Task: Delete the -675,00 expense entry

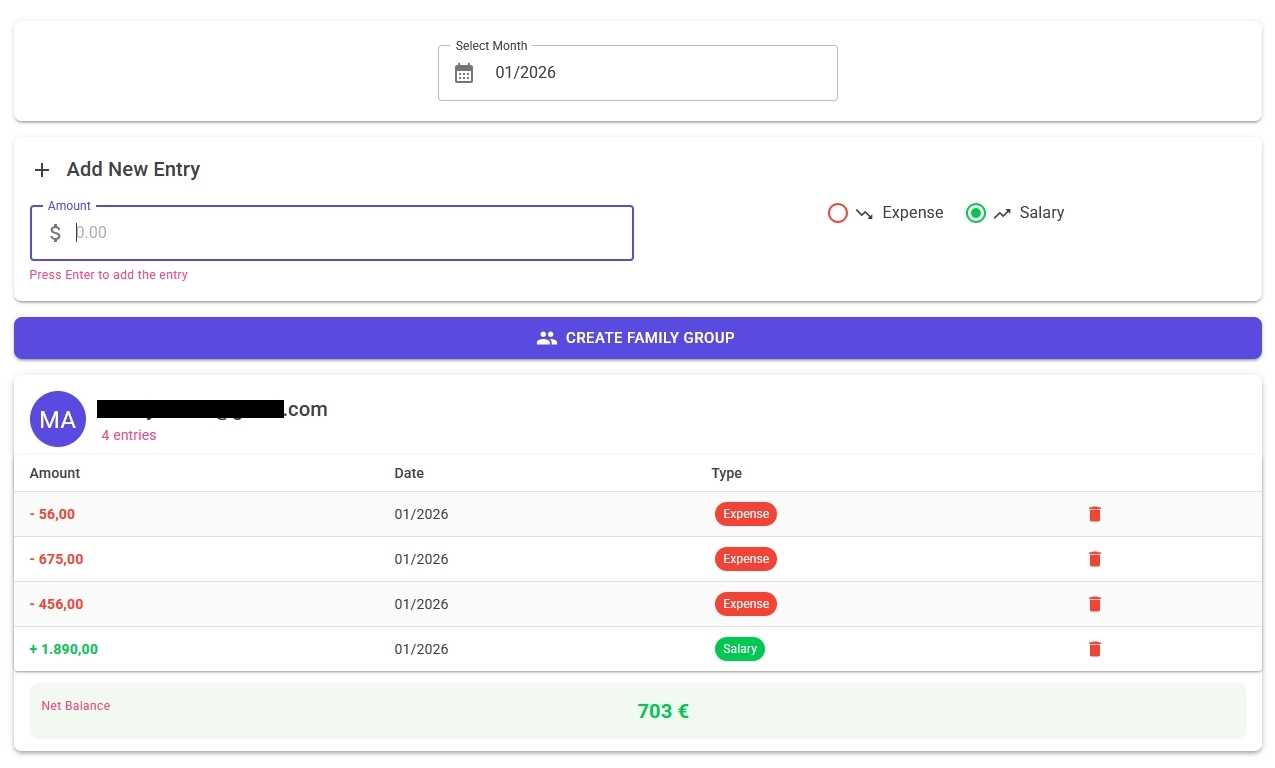Action: click(x=1094, y=559)
